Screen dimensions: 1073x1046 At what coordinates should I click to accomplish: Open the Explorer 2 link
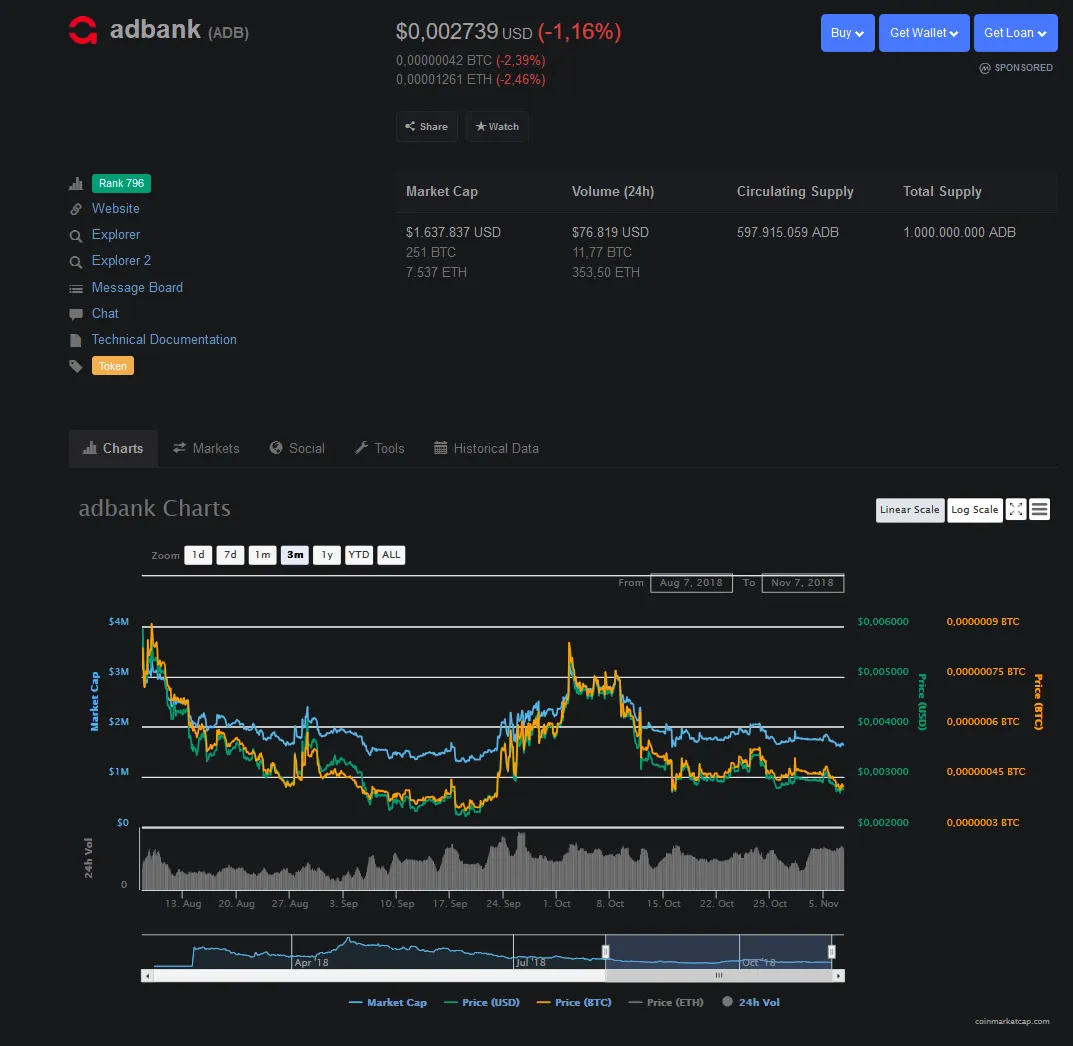point(121,261)
